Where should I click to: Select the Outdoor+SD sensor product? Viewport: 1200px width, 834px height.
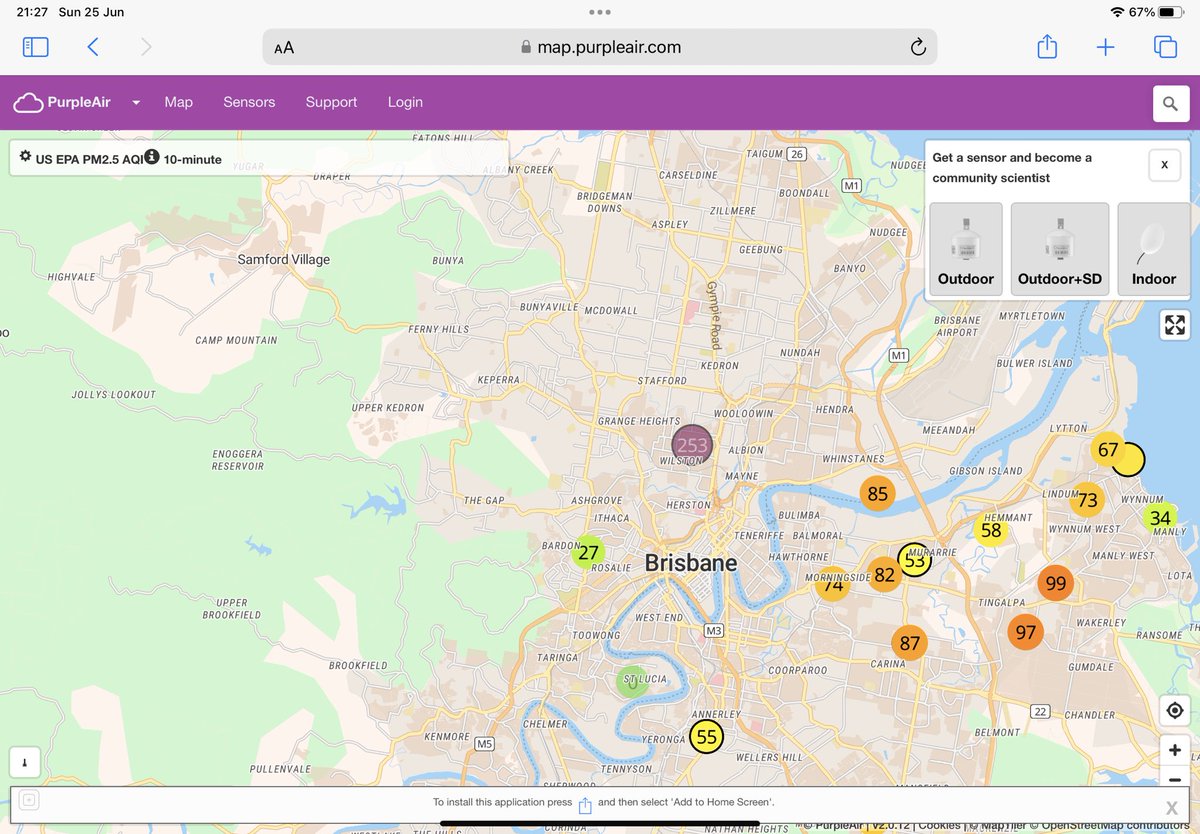(x=1060, y=249)
